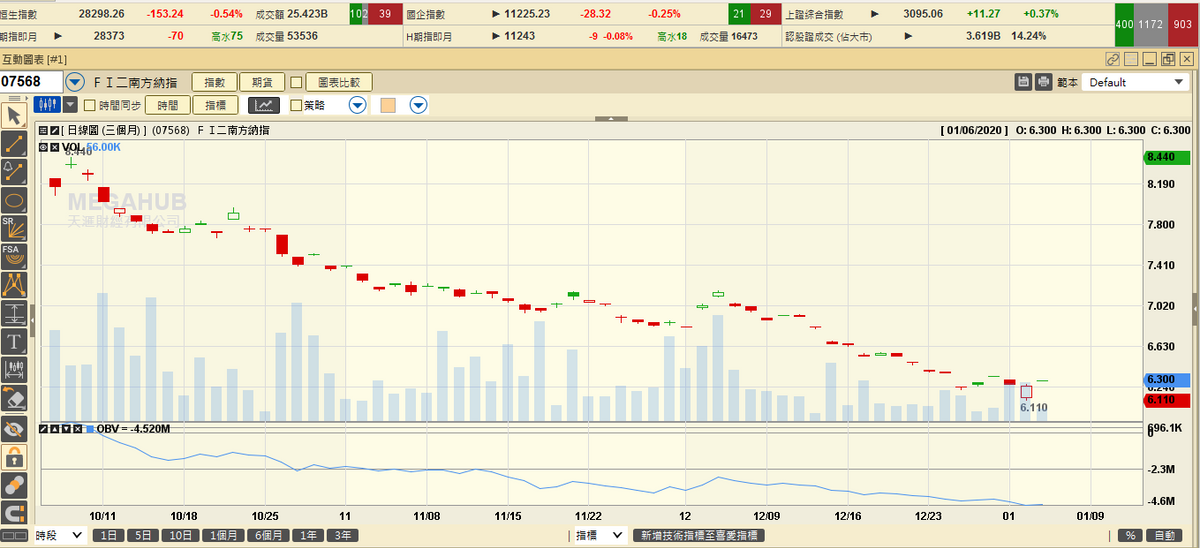Expand the stock code 07568 dropdown arrow
The width and height of the screenshot is (1200, 548).
pos(75,82)
